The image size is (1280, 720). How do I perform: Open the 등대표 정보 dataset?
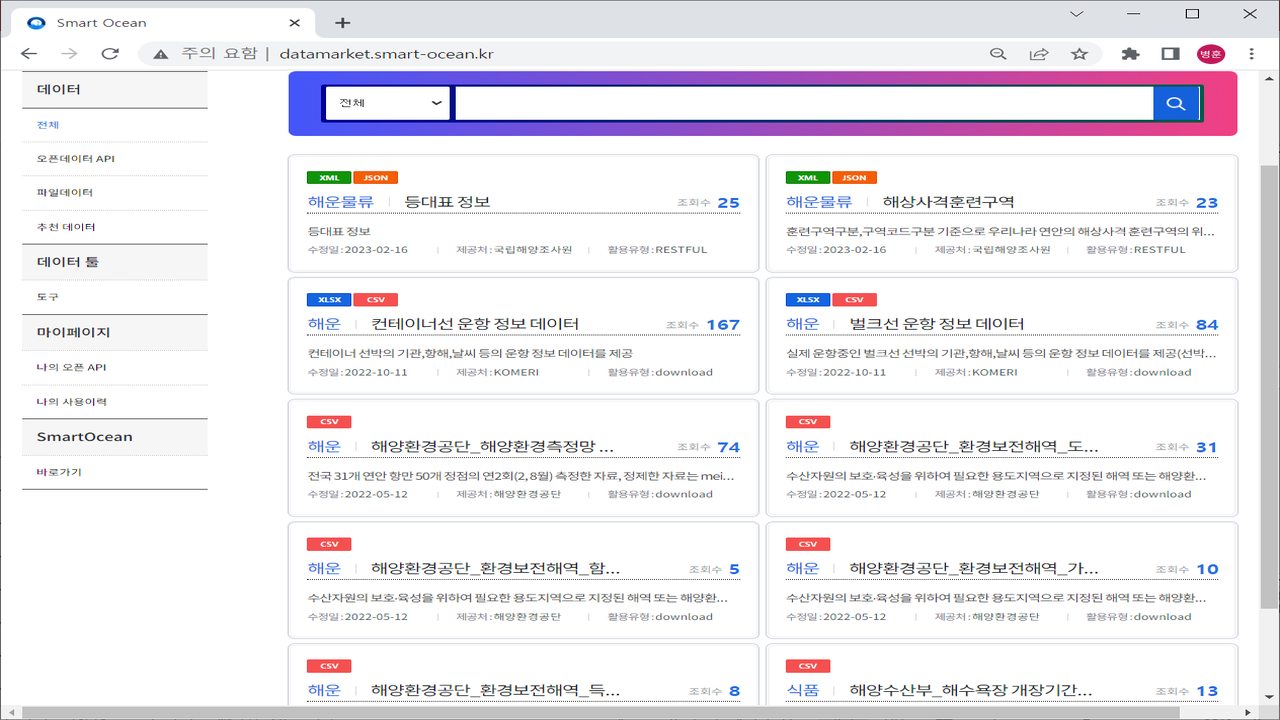[447, 202]
